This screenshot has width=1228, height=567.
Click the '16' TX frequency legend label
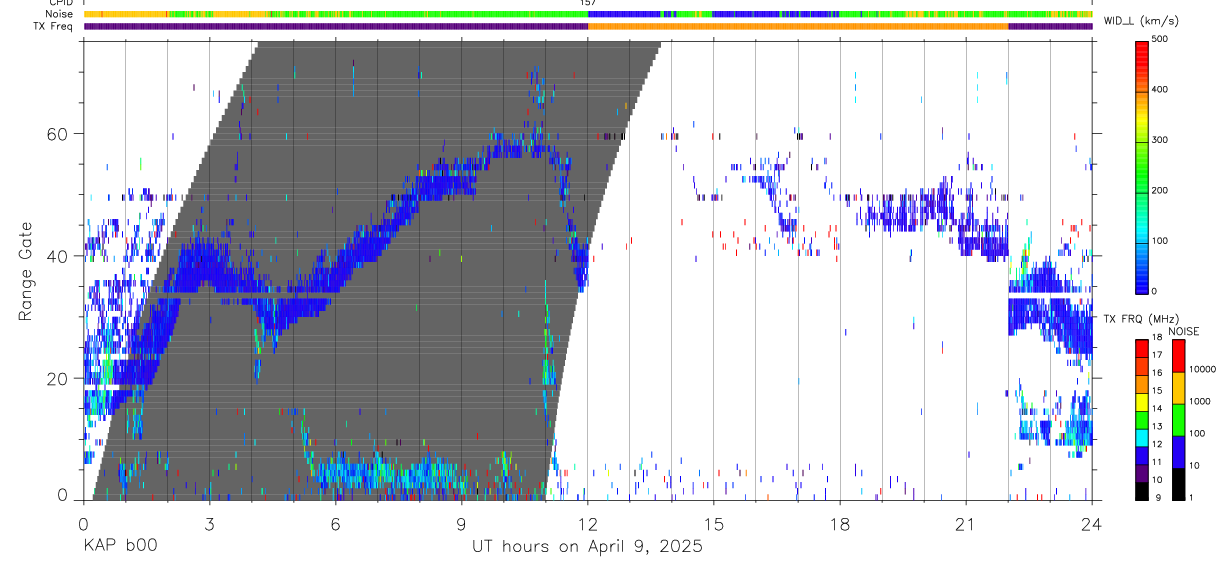coord(1158,372)
